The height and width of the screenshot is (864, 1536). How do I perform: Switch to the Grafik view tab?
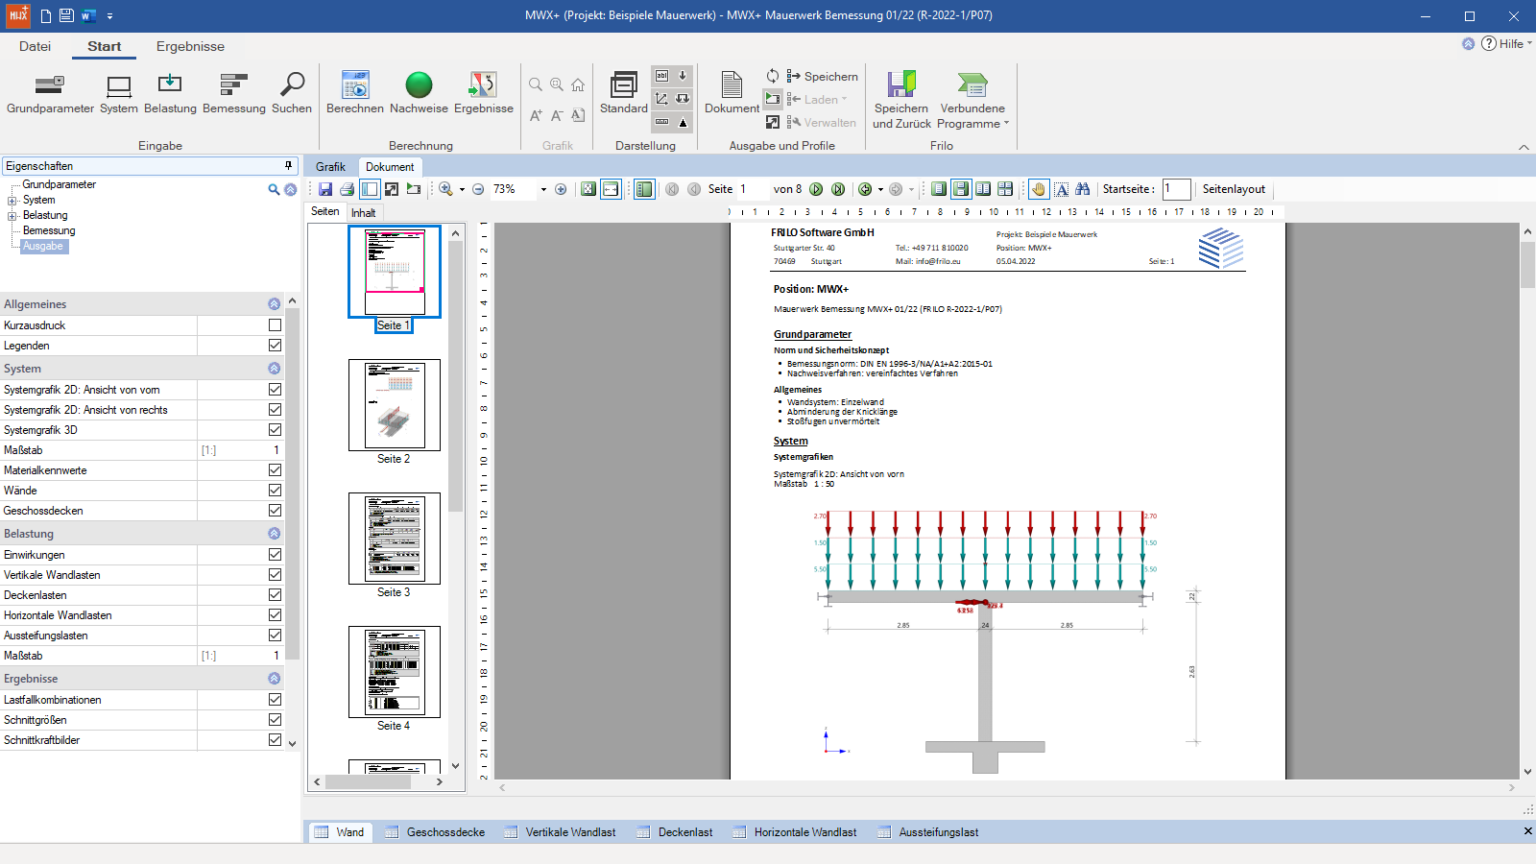(330, 167)
